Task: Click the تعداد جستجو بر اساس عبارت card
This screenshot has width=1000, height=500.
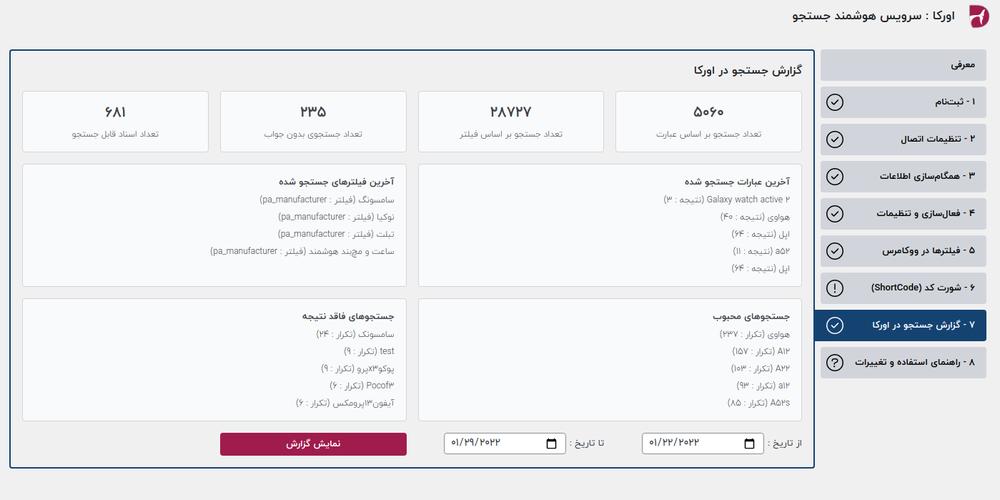Action: click(x=709, y=122)
